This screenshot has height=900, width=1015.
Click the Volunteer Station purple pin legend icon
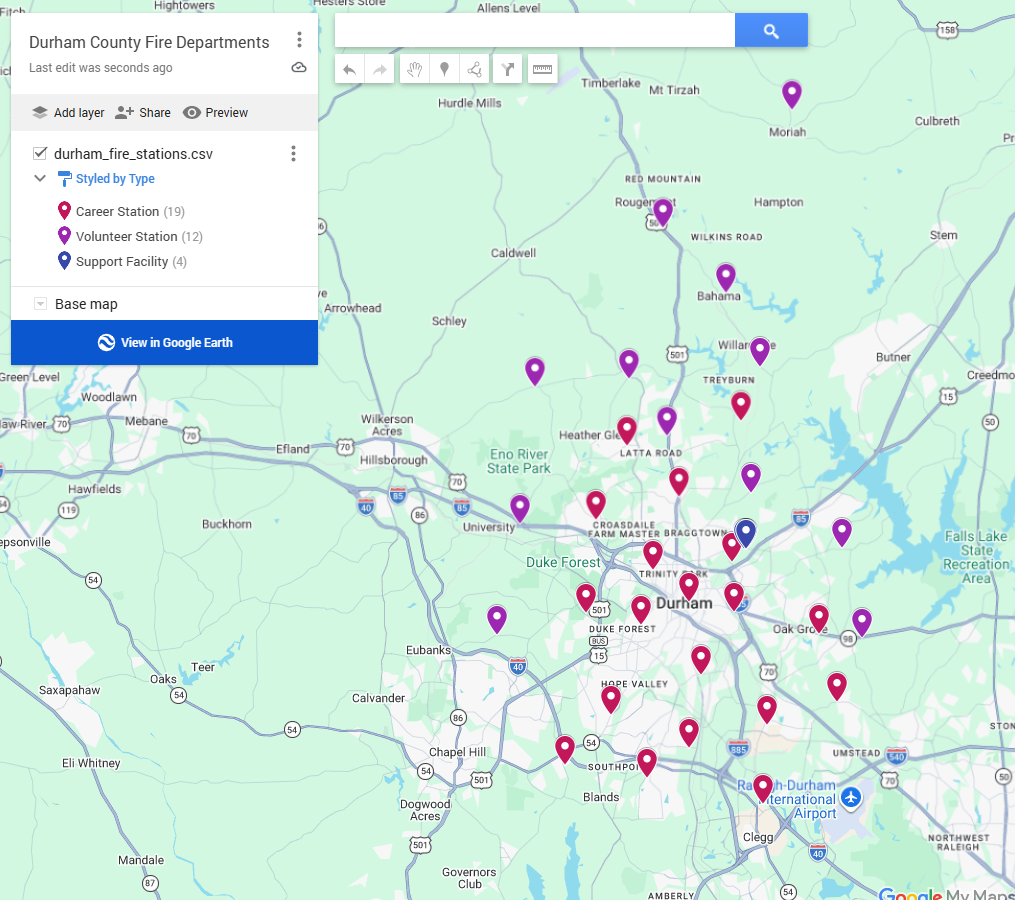click(x=64, y=235)
